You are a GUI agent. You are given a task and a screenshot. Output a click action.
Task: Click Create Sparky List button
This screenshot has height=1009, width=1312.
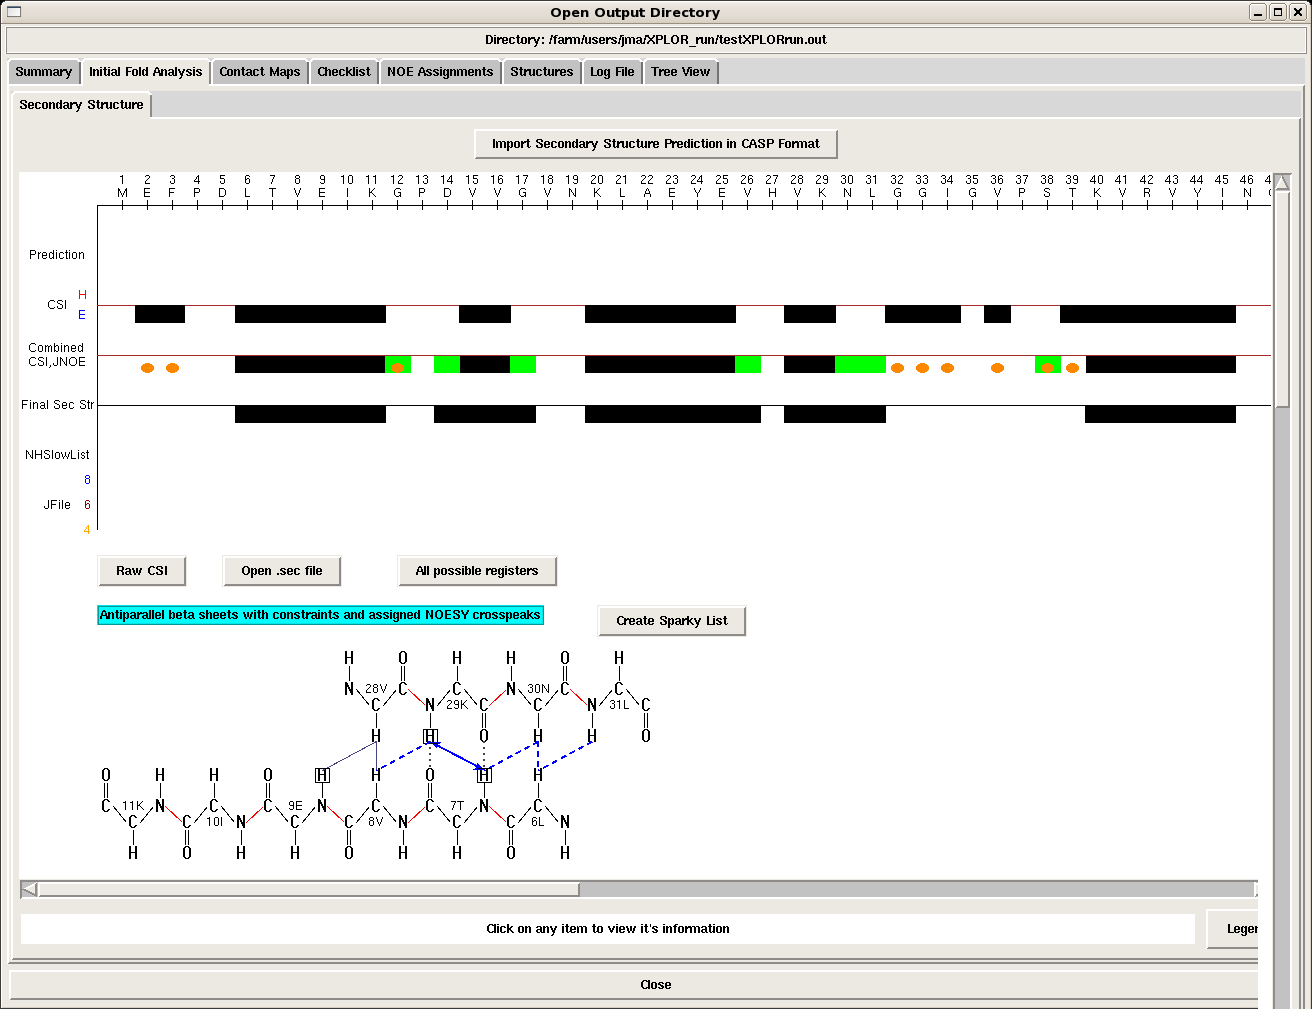(672, 621)
